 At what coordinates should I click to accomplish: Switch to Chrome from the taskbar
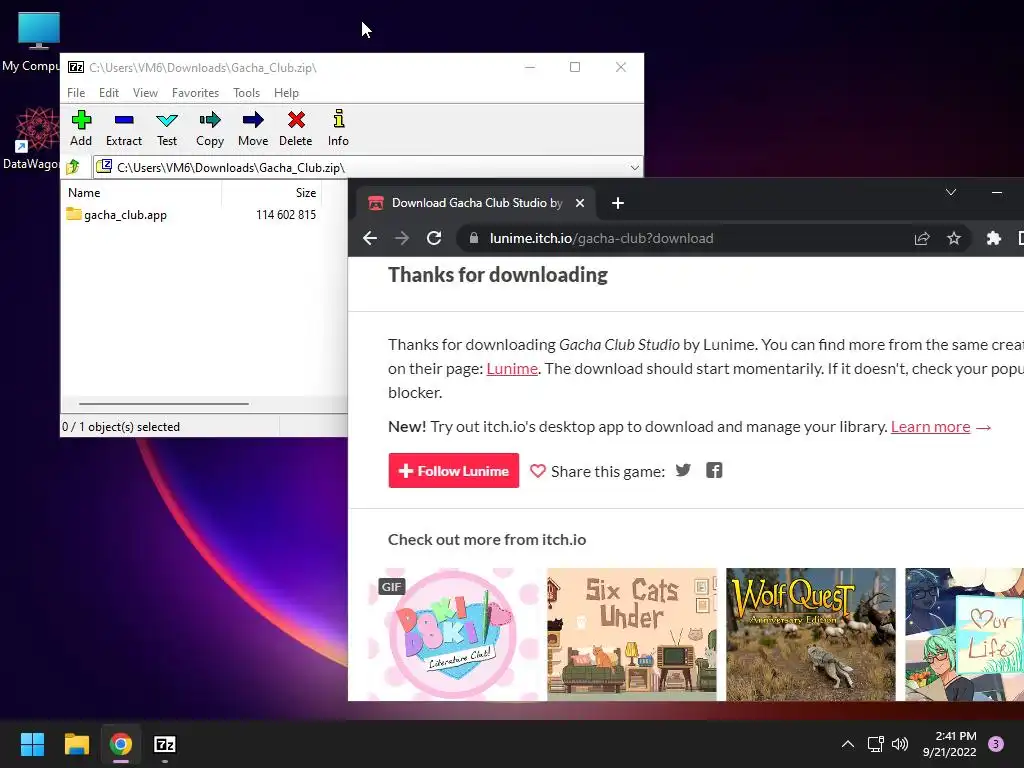(x=121, y=744)
